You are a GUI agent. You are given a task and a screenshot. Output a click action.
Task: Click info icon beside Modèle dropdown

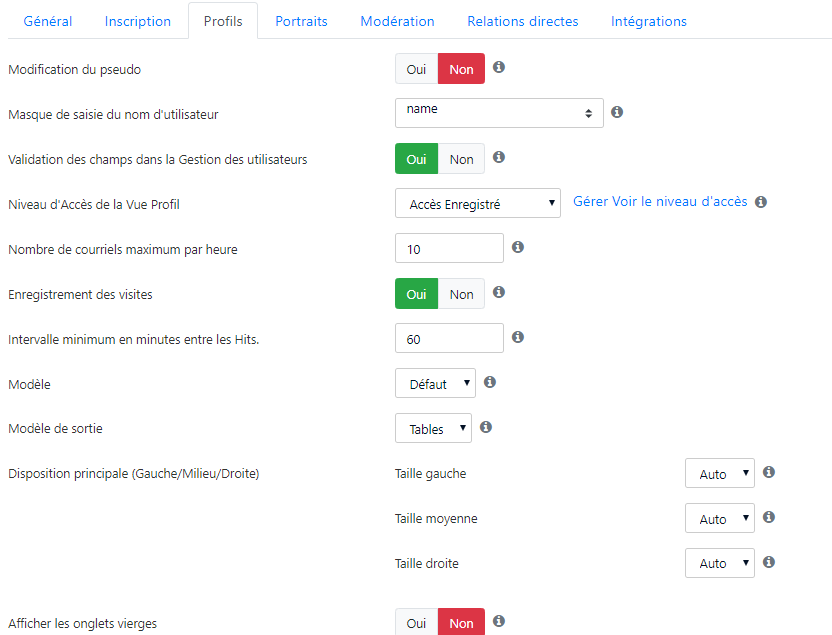pos(490,382)
